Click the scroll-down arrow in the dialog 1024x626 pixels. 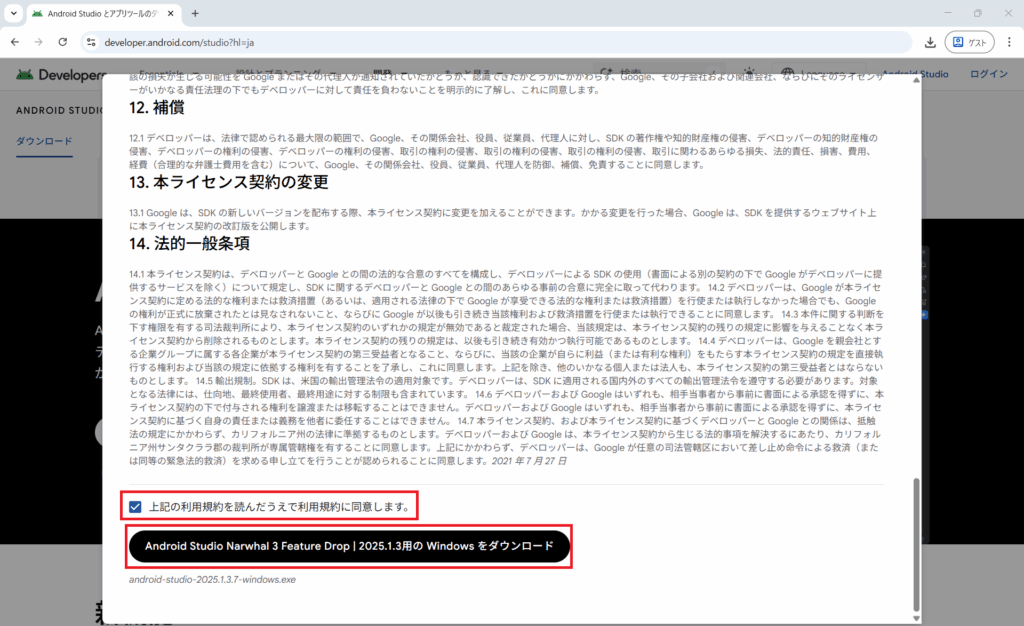[916, 618]
